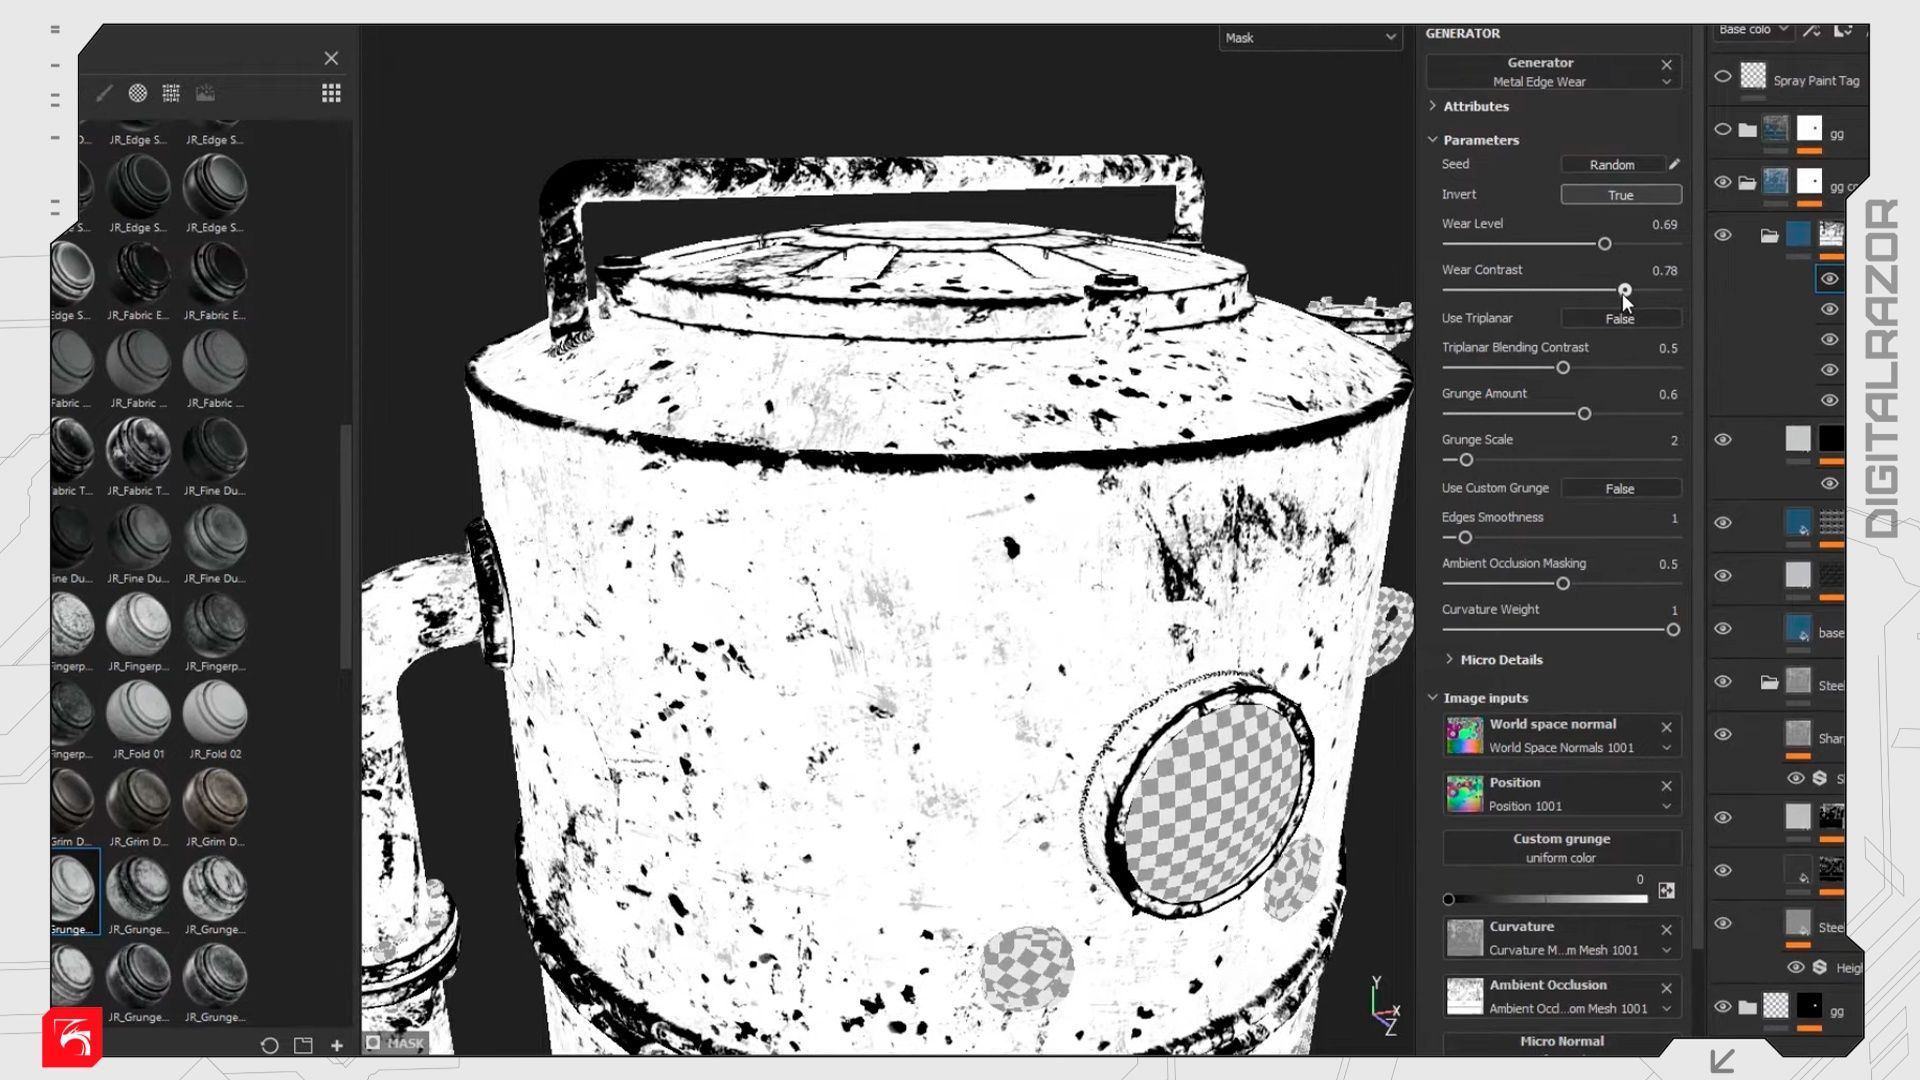The image size is (1920, 1080).
Task: Click custom grunge color picker icon
Action: (x=1666, y=890)
